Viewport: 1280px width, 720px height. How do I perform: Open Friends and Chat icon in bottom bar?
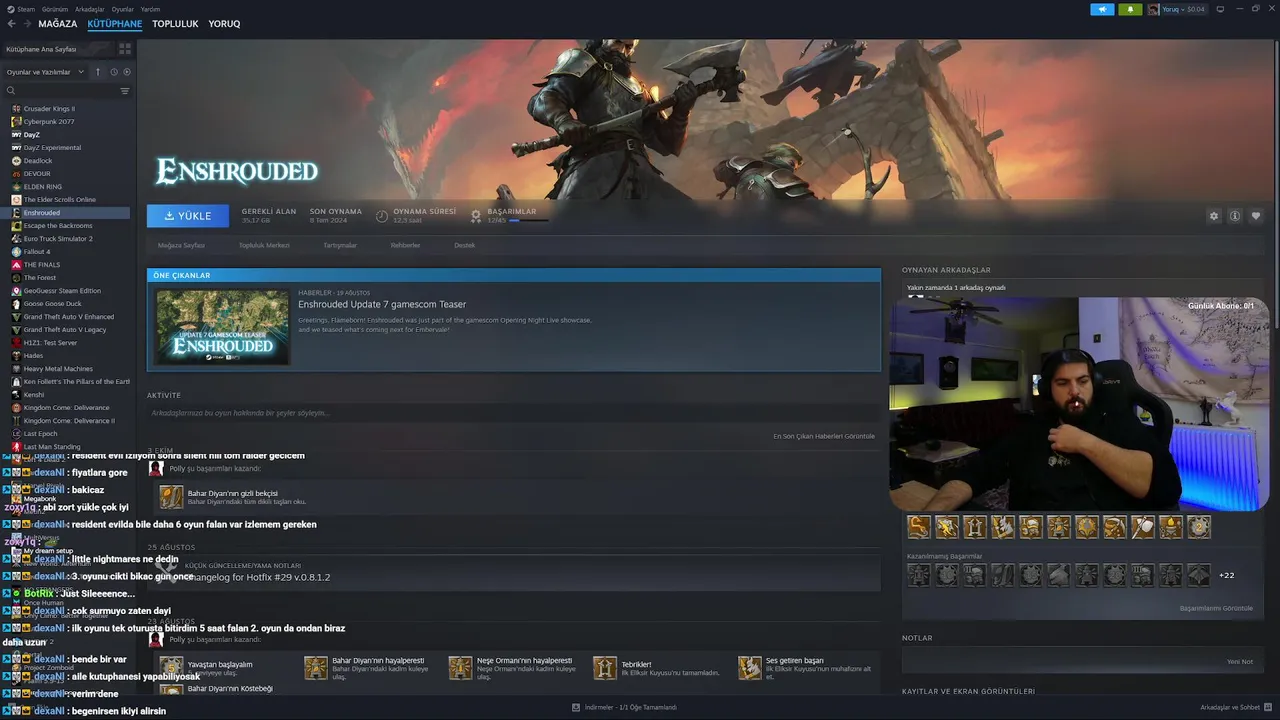pyautogui.click(x=1270, y=707)
